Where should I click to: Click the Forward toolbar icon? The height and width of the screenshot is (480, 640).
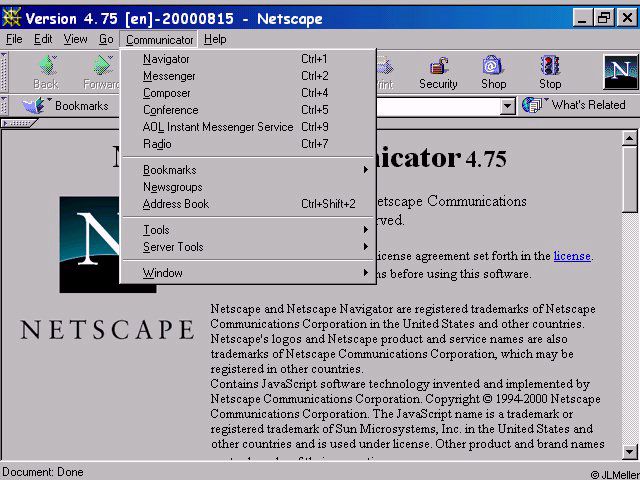[102, 65]
